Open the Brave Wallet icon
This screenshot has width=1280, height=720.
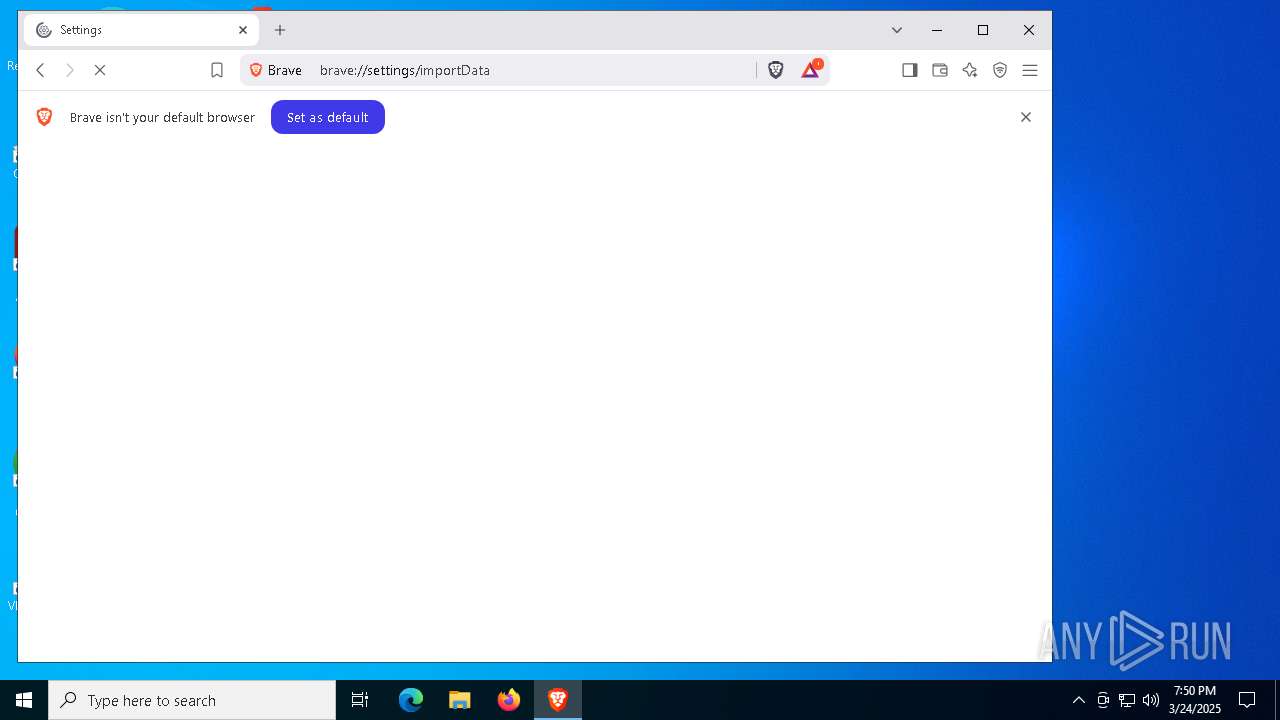coord(940,70)
